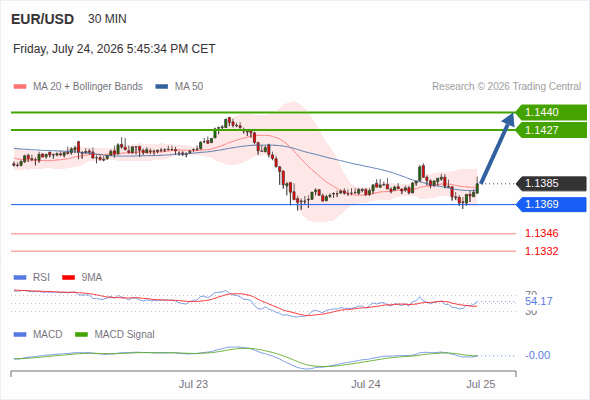Click the MACD value -0.00 label
Viewport: 590px width, 400px height.
pos(537,355)
